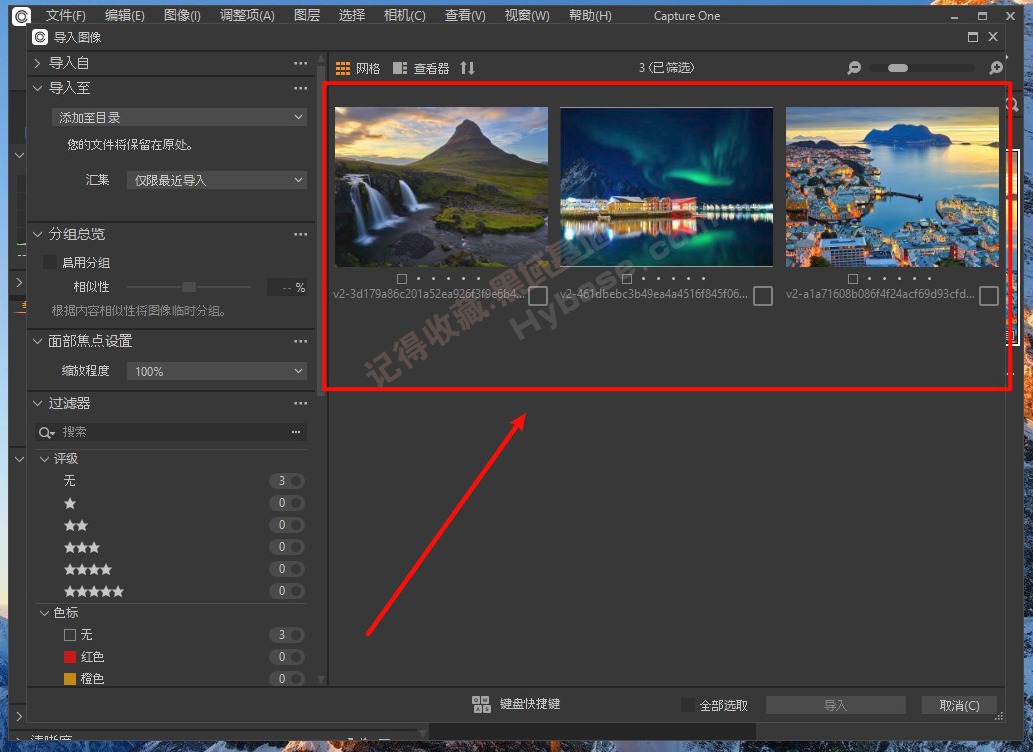Click the 导入 import button
The height and width of the screenshot is (752, 1033).
point(835,705)
